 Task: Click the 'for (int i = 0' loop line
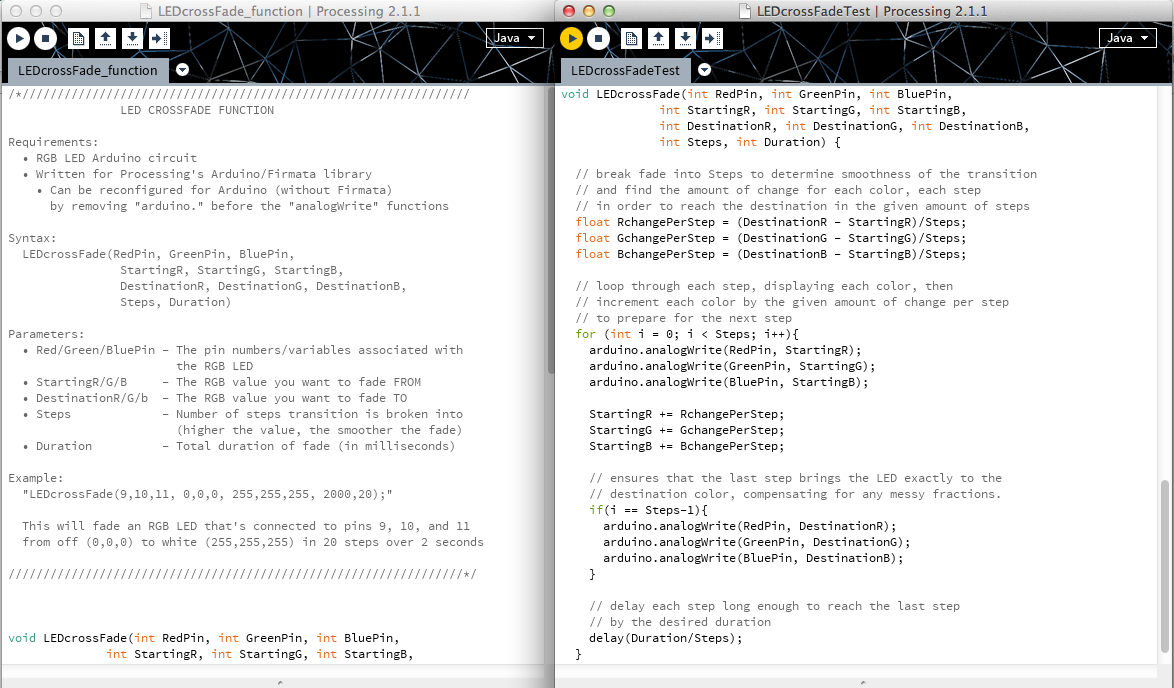pos(687,335)
